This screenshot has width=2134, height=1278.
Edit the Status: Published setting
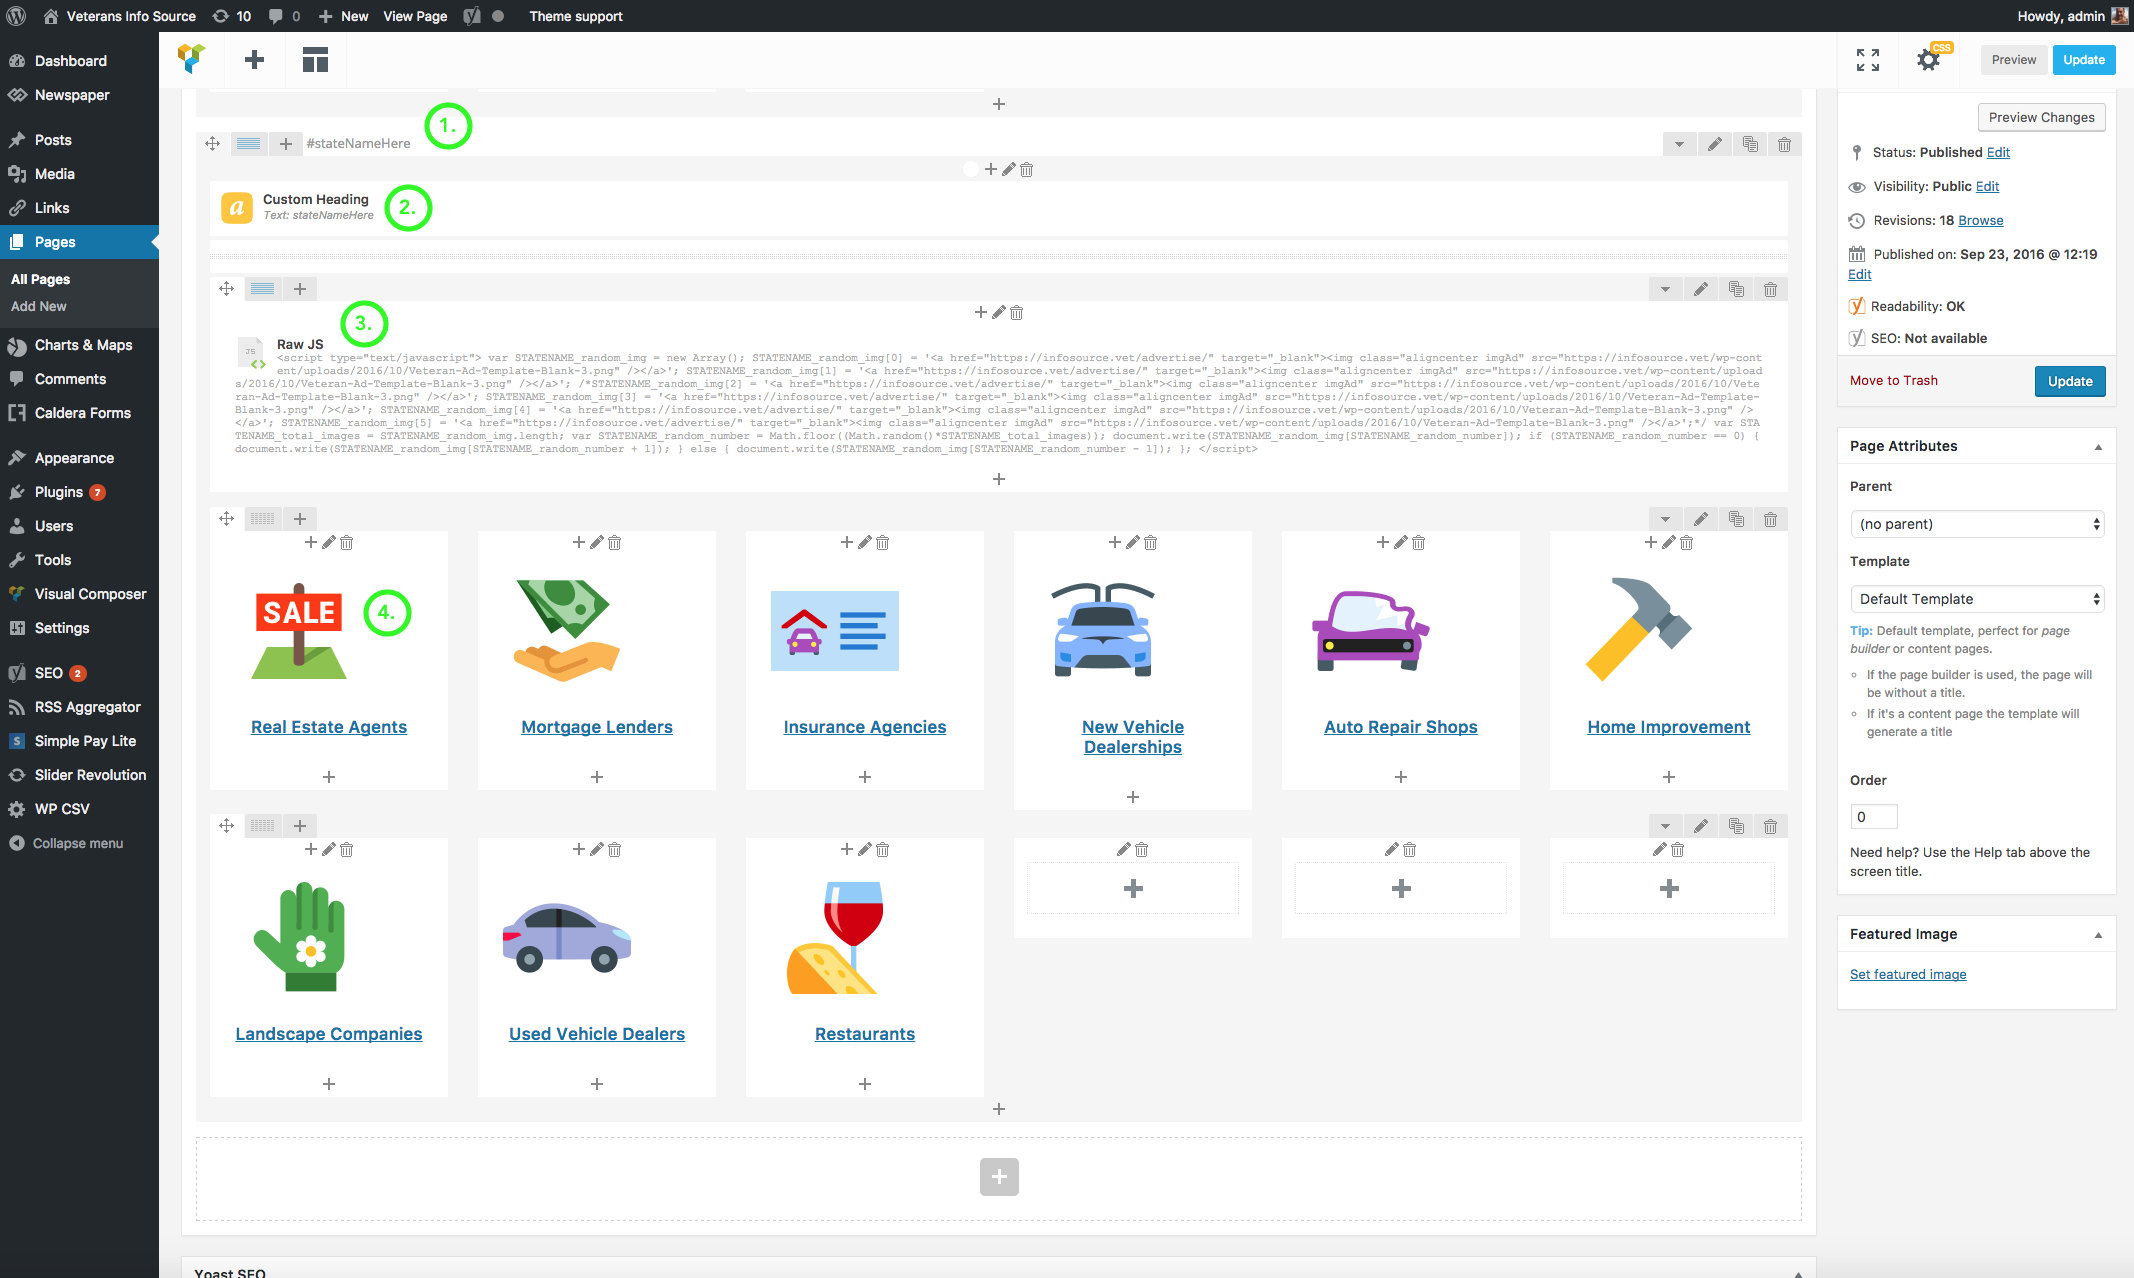pos(1998,152)
